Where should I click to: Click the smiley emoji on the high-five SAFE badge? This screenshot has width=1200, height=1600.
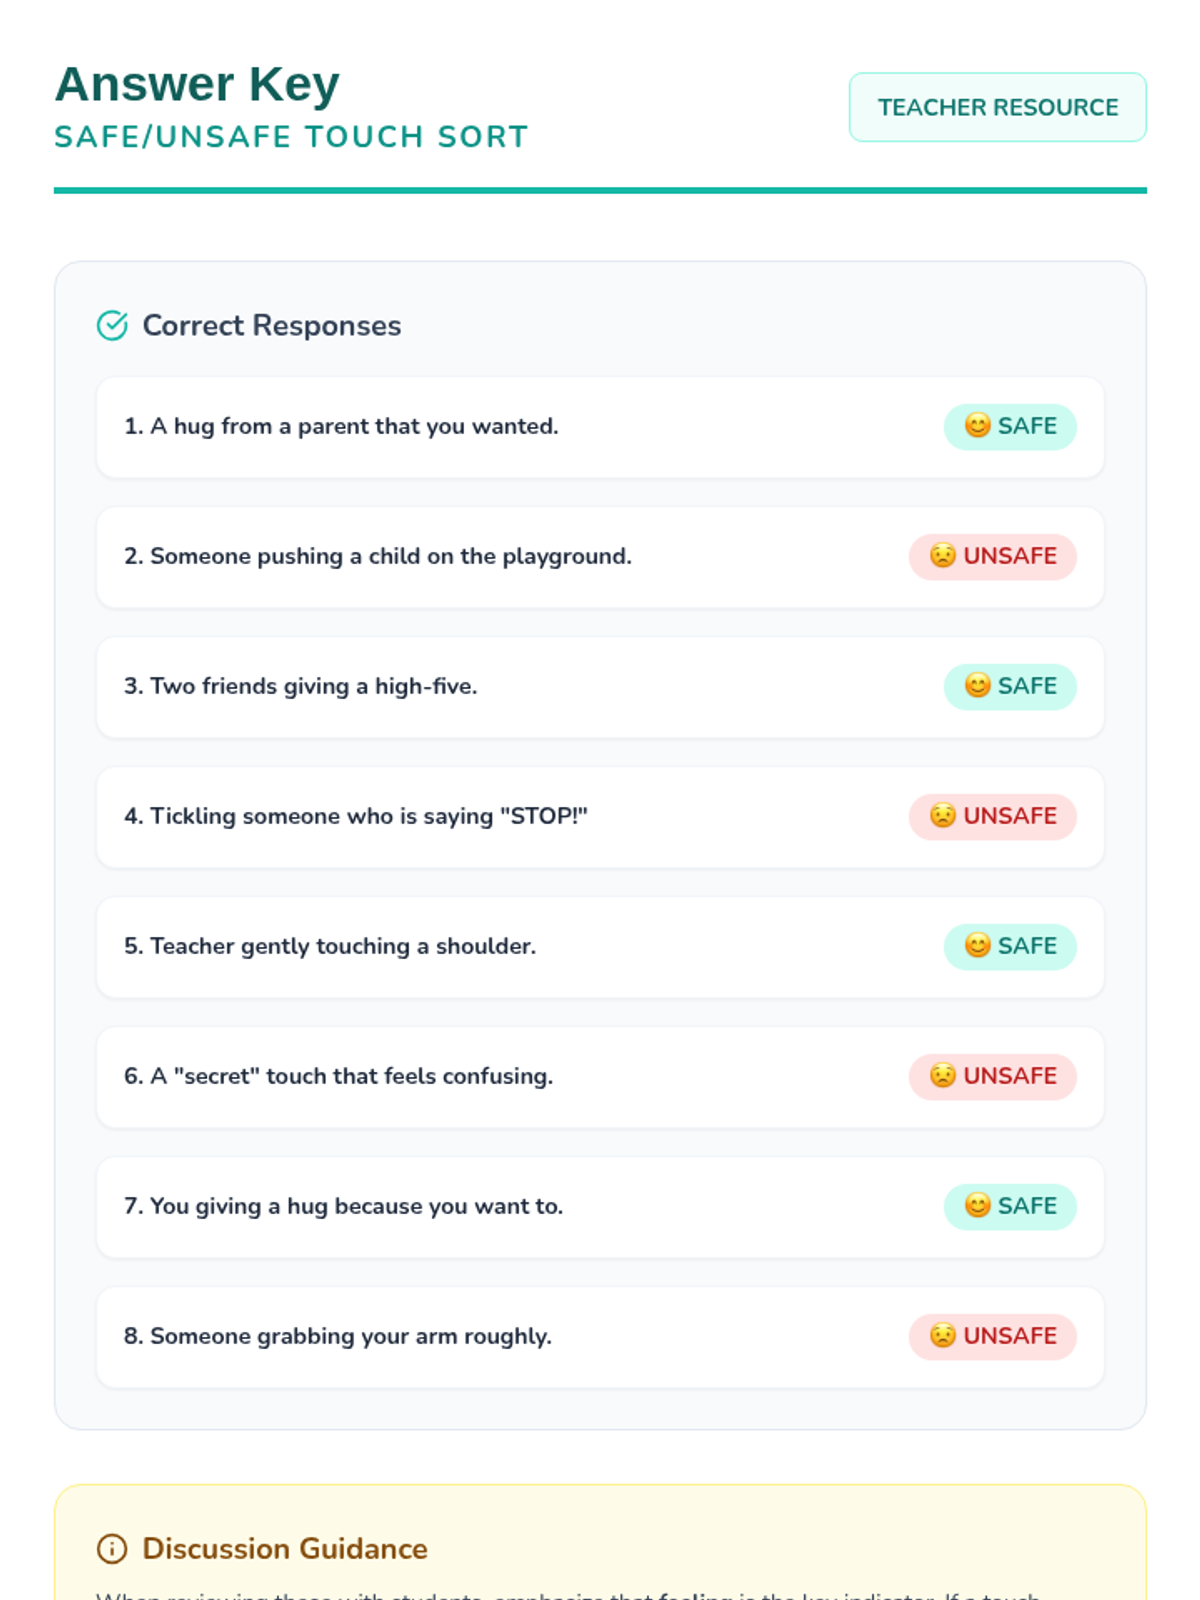coord(977,686)
